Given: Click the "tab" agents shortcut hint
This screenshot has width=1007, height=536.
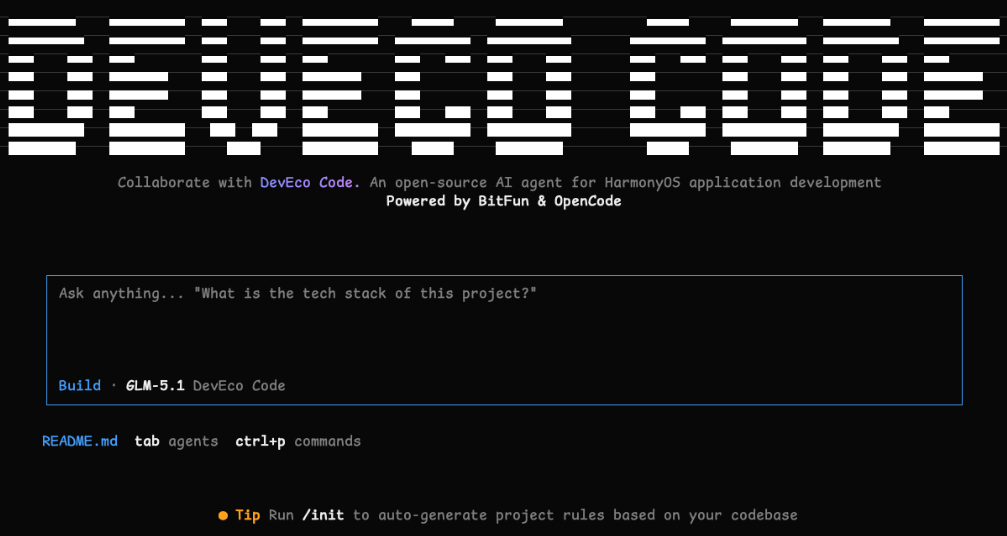Looking at the screenshot, I should pyautogui.click(x=147, y=442).
